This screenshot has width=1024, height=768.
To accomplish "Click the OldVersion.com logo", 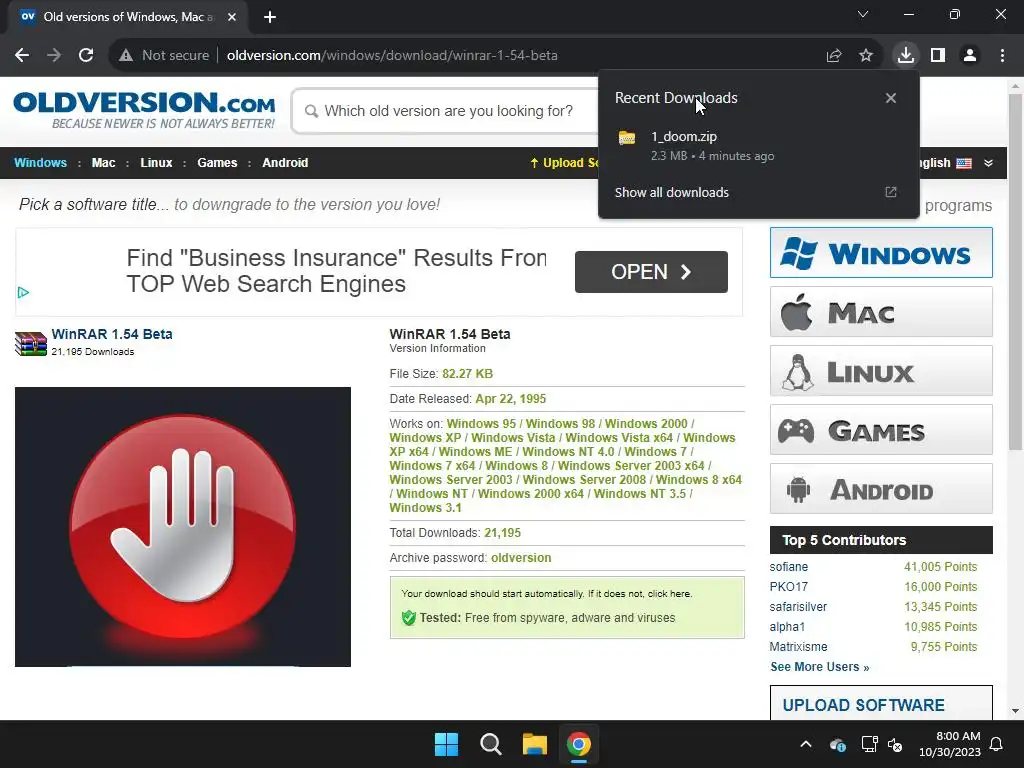I will tap(144, 110).
